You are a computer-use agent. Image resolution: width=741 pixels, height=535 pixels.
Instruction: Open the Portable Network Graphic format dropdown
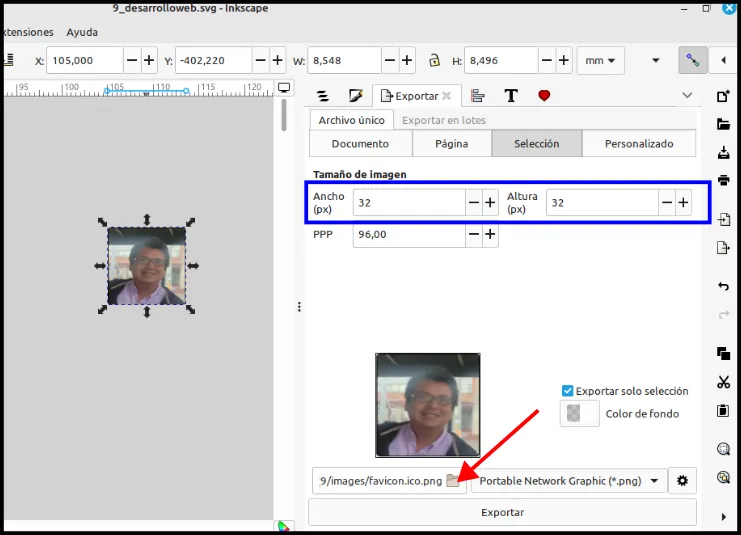569,481
